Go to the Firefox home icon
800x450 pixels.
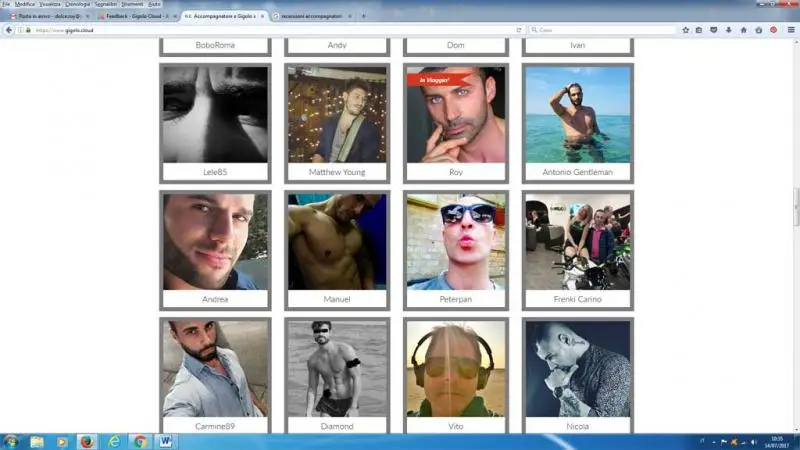point(743,30)
